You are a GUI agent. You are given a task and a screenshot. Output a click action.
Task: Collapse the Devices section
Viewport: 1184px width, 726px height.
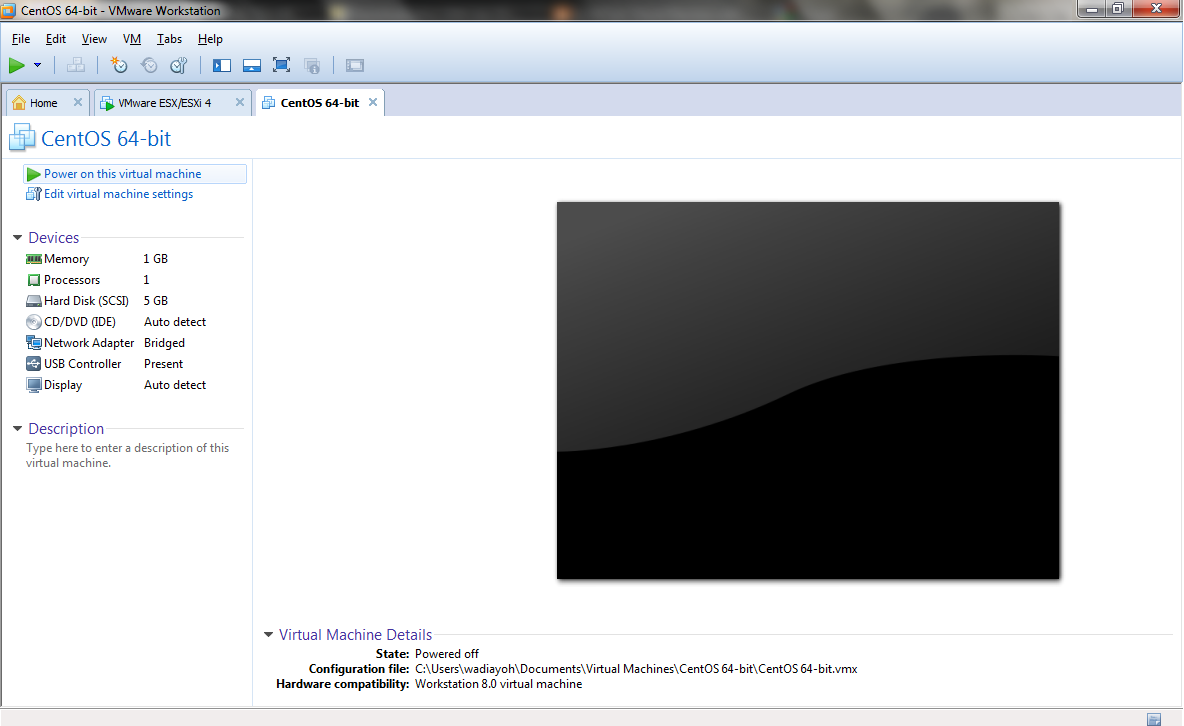(x=17, y=238)
